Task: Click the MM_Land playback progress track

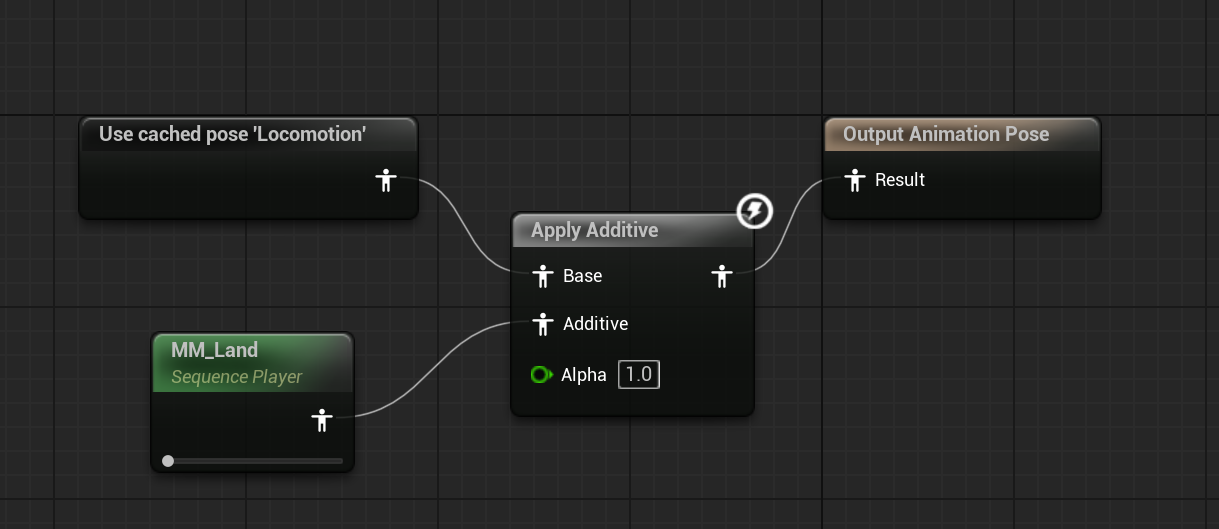Action: 253,461
